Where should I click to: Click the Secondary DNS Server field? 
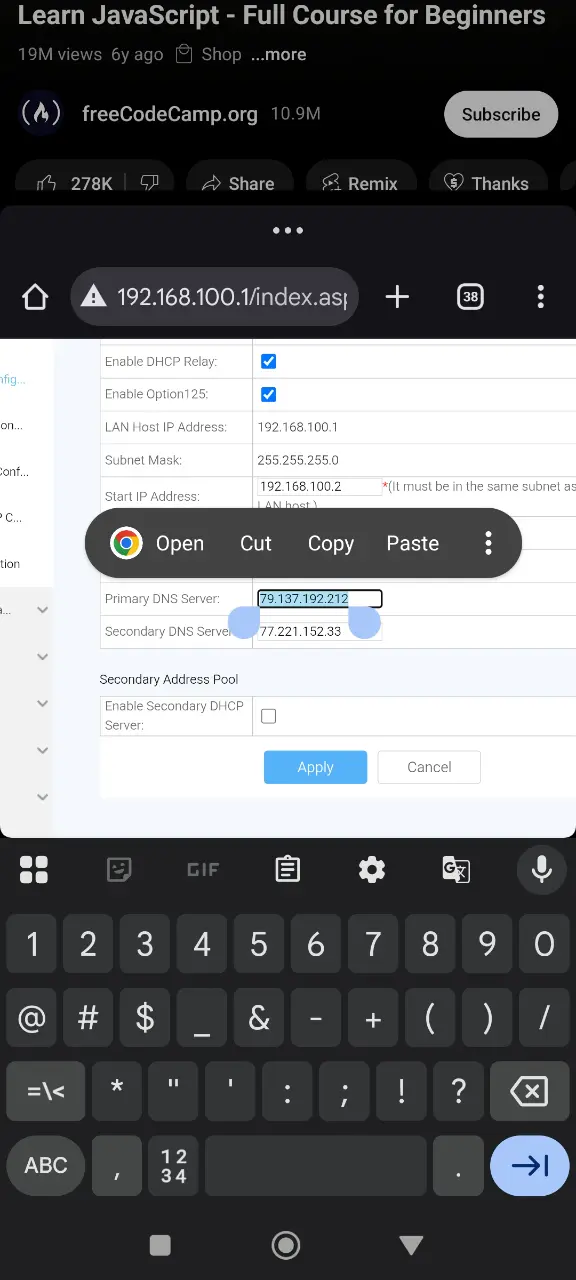tap(320, 632)
